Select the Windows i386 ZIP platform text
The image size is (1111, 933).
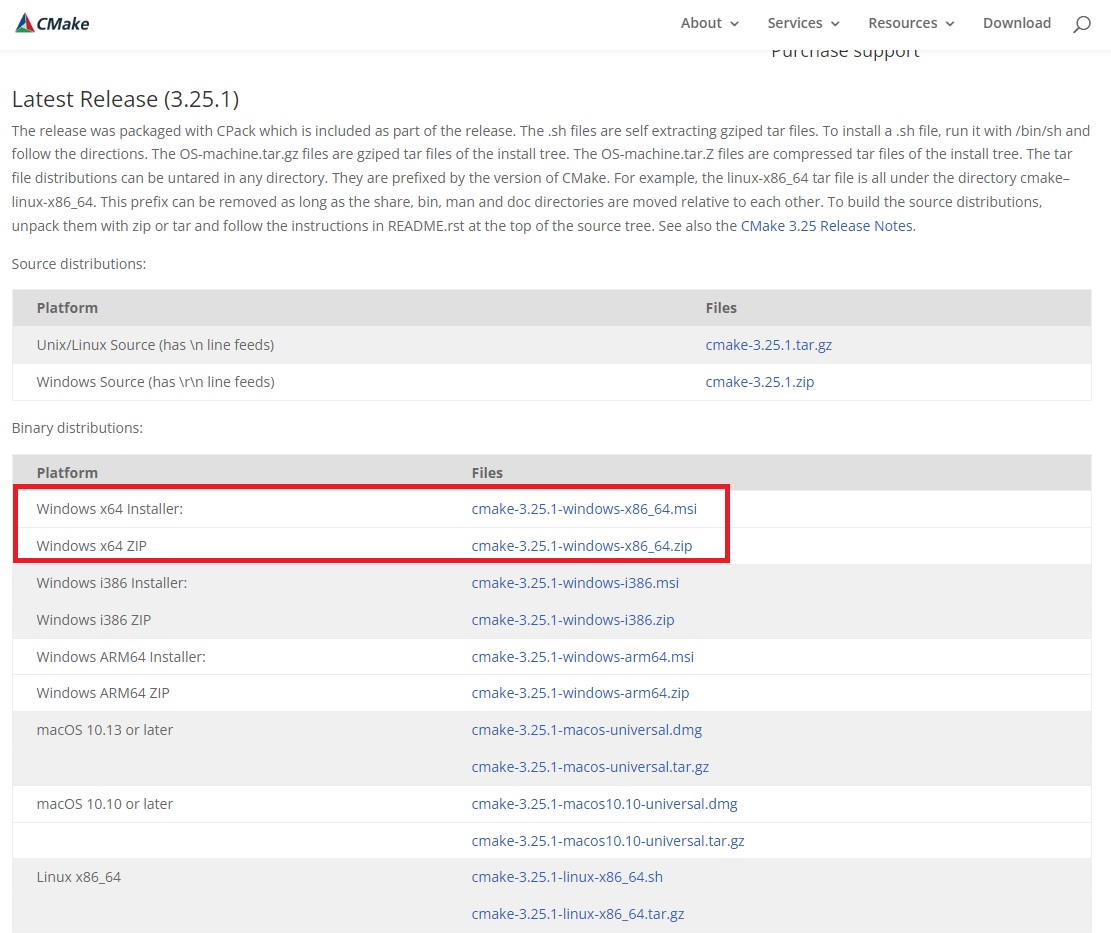click(94, 620)
